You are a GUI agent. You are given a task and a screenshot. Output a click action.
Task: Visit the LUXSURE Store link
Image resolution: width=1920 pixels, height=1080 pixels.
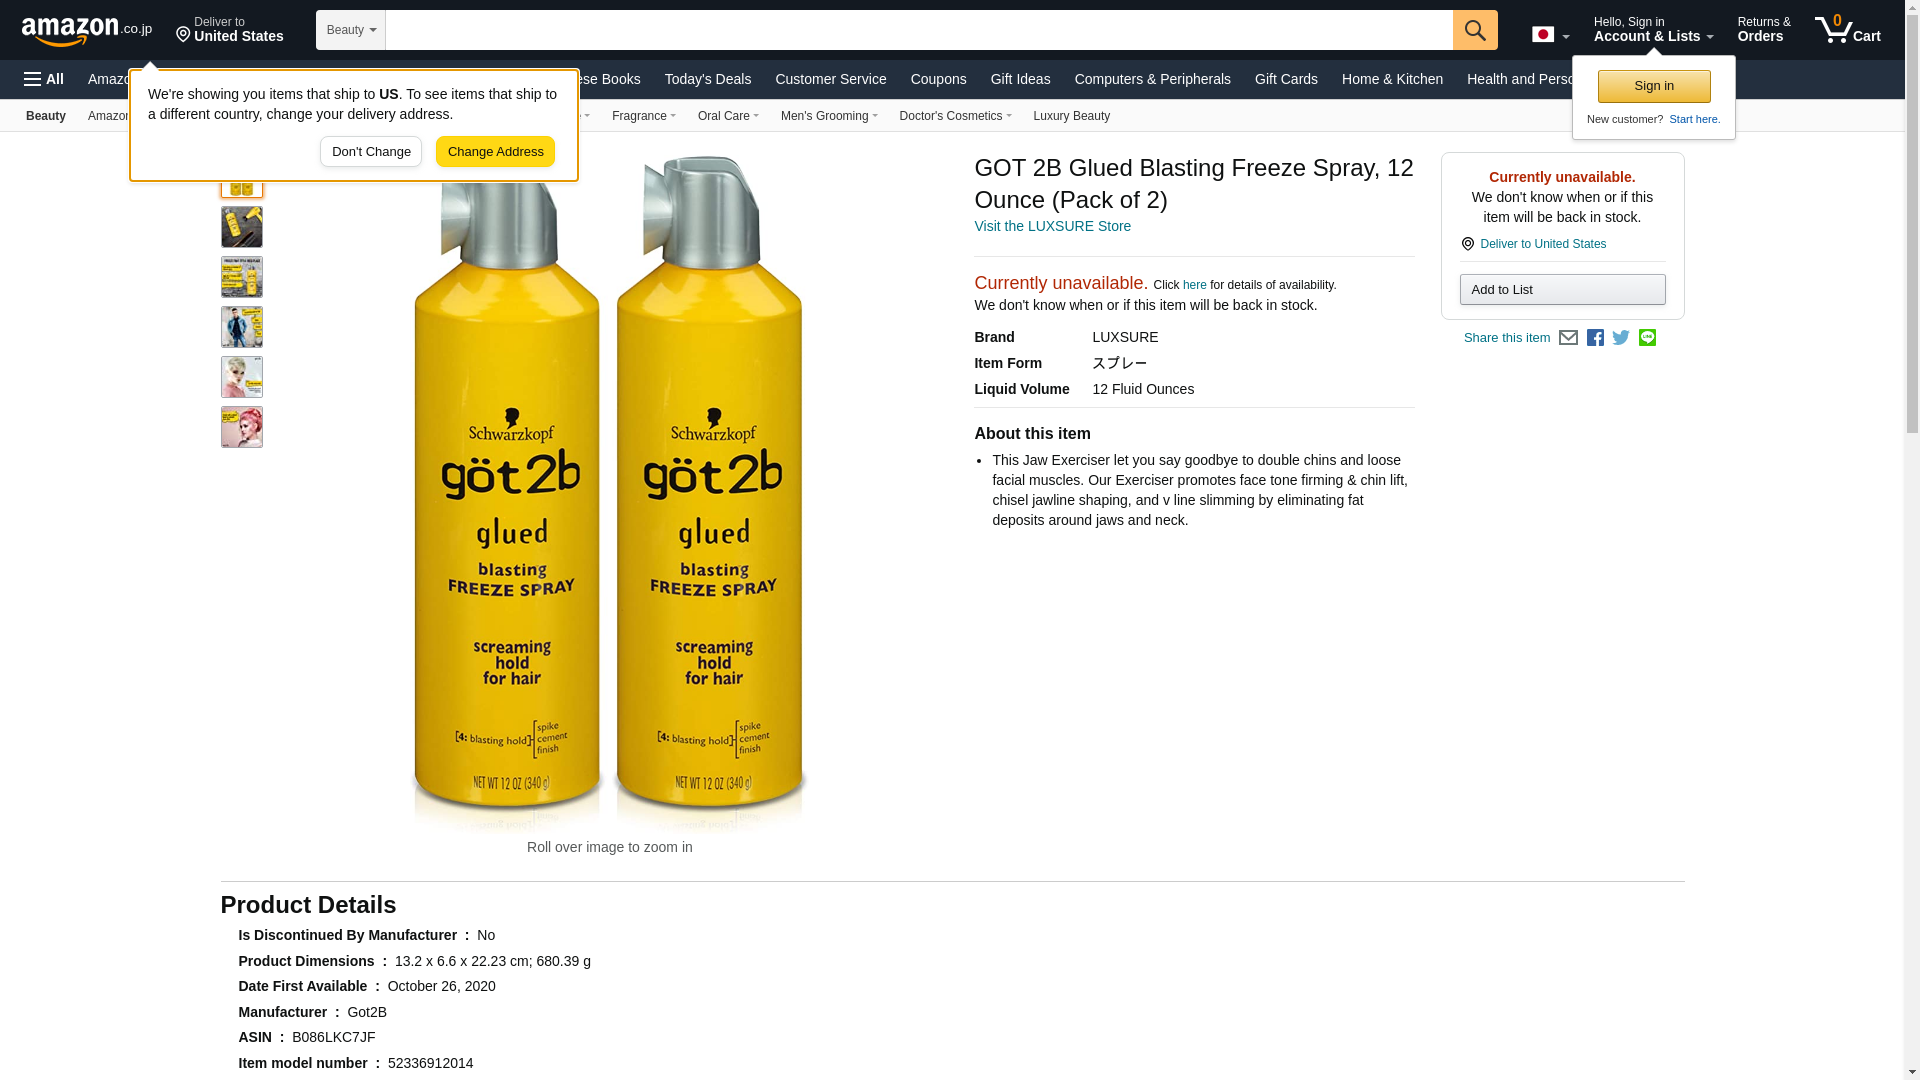1052,227
